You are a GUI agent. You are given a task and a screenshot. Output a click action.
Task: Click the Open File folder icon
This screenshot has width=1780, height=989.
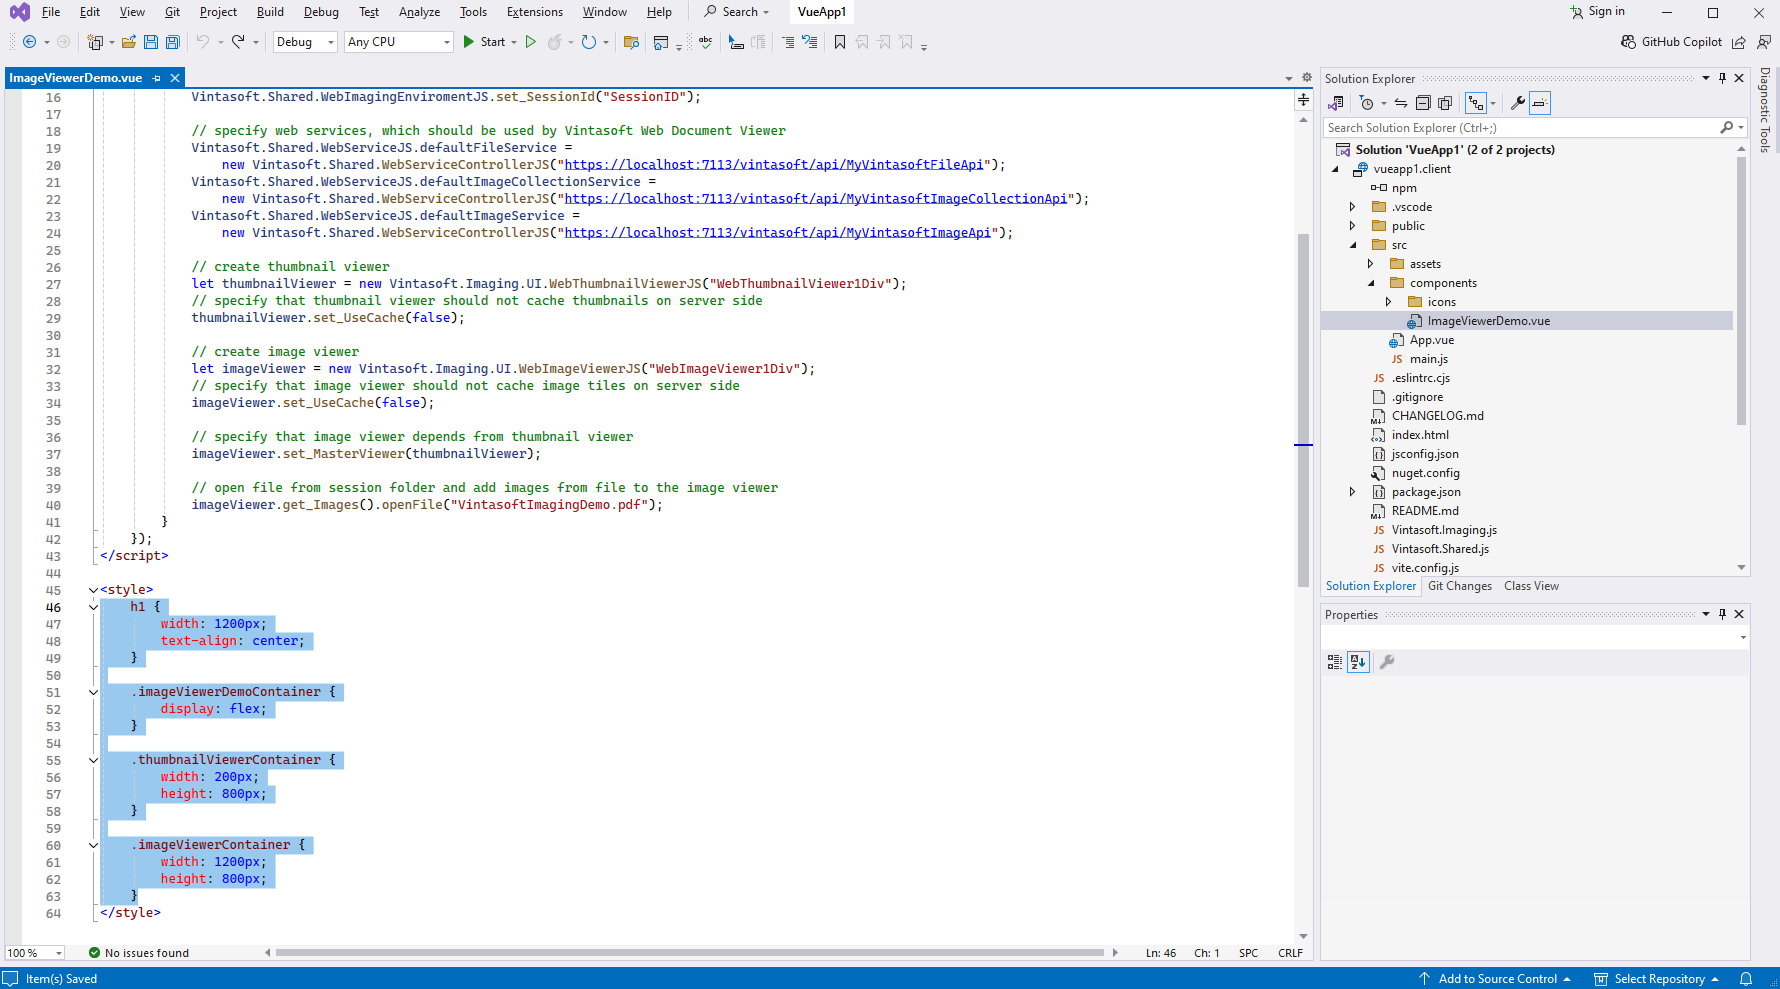click(129, 42)
